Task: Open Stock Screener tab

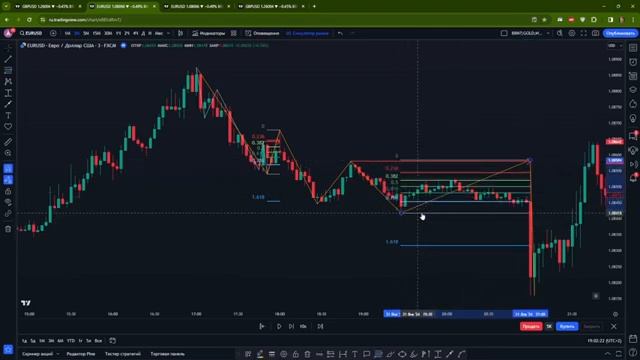Action: pyautogui.click(x=37, y=354)
